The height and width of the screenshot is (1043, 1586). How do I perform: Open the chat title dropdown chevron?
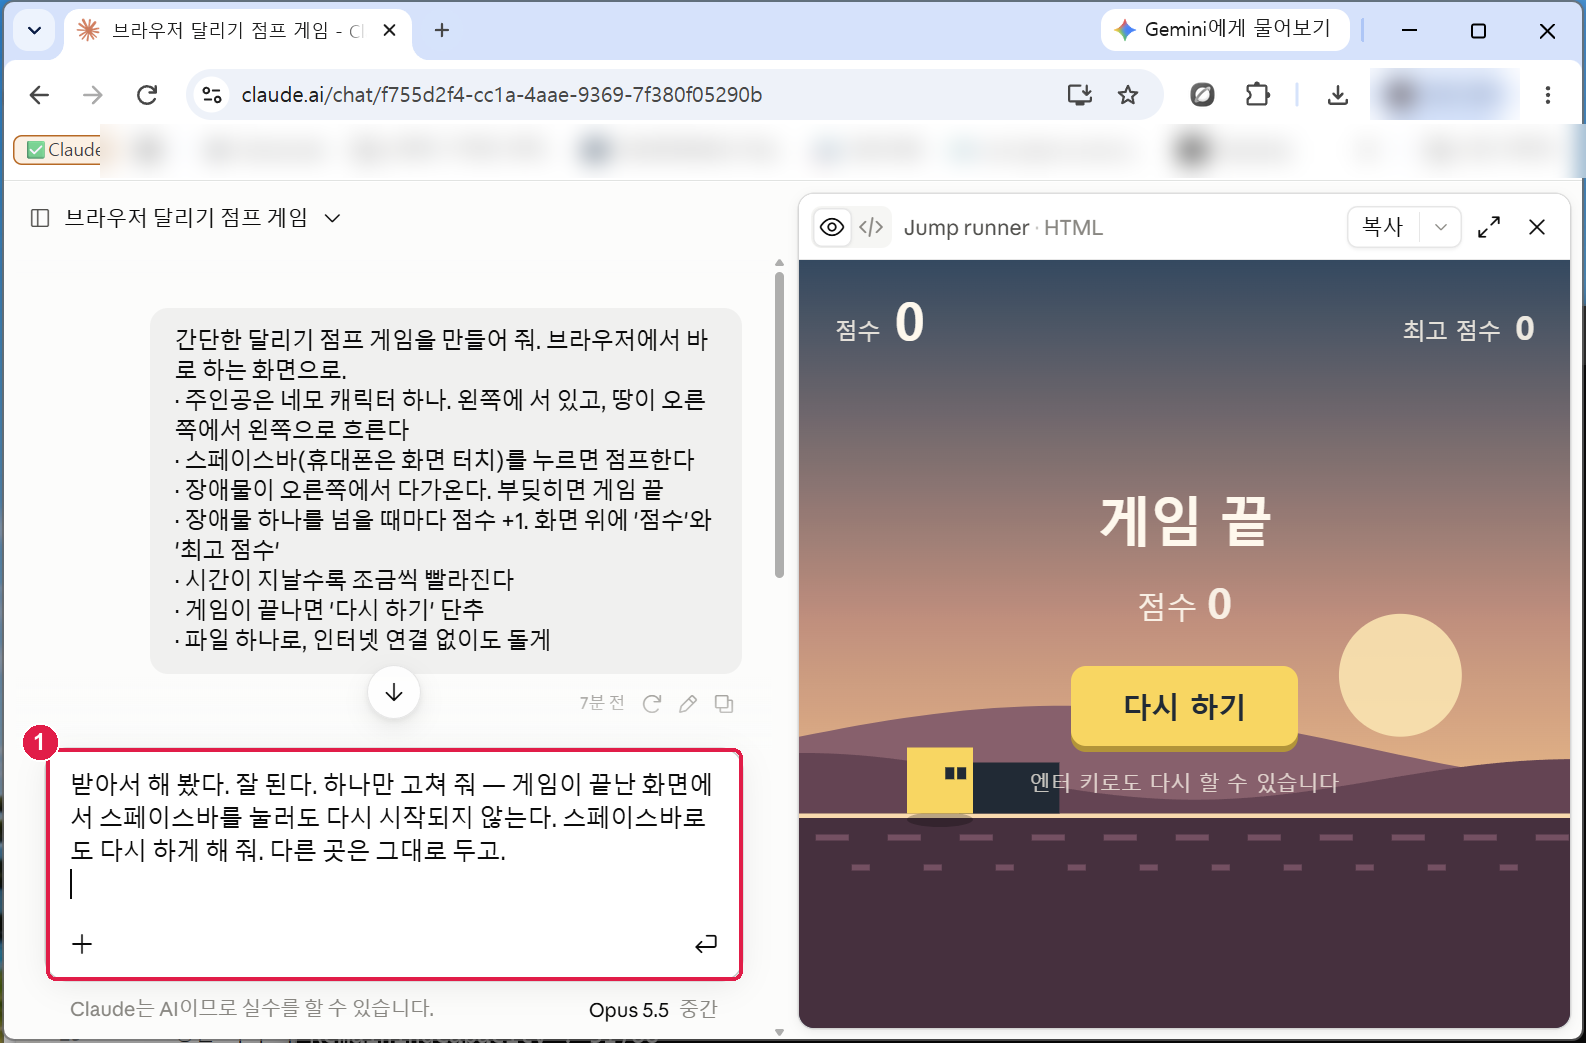point(333,218)
